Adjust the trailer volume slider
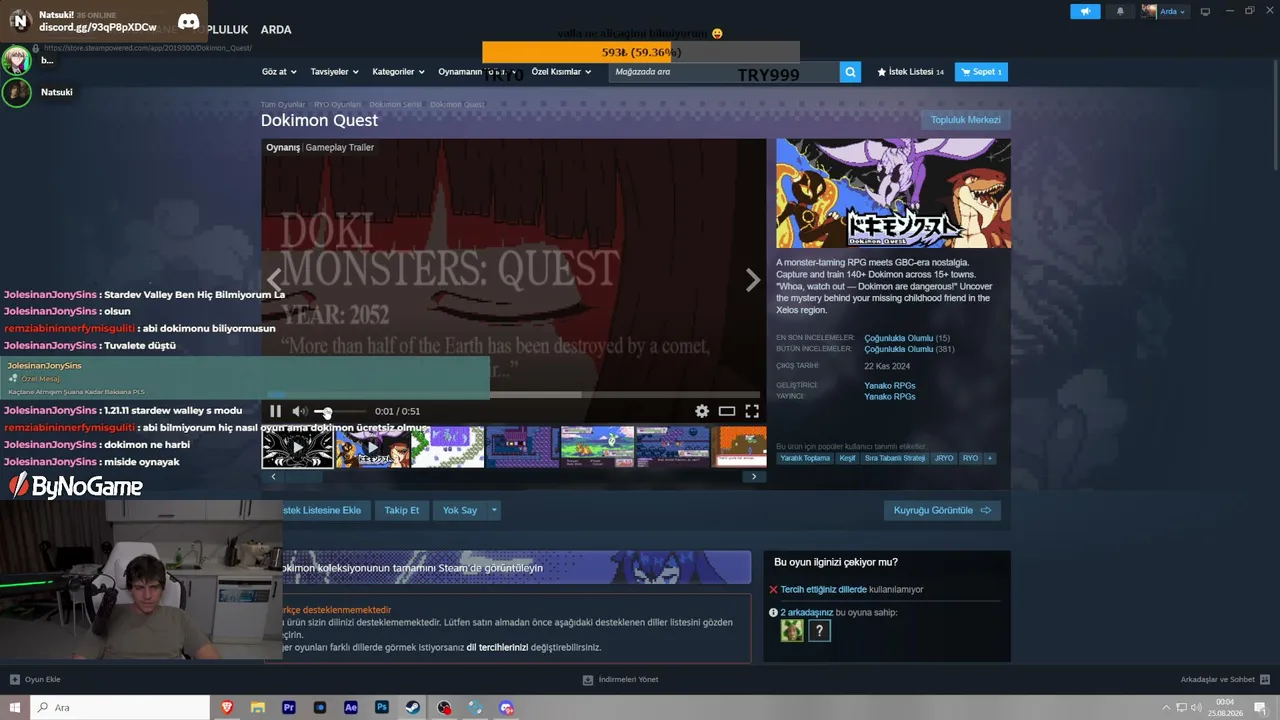The height and width of the screenshot is (720, 1280). [340, 412]
